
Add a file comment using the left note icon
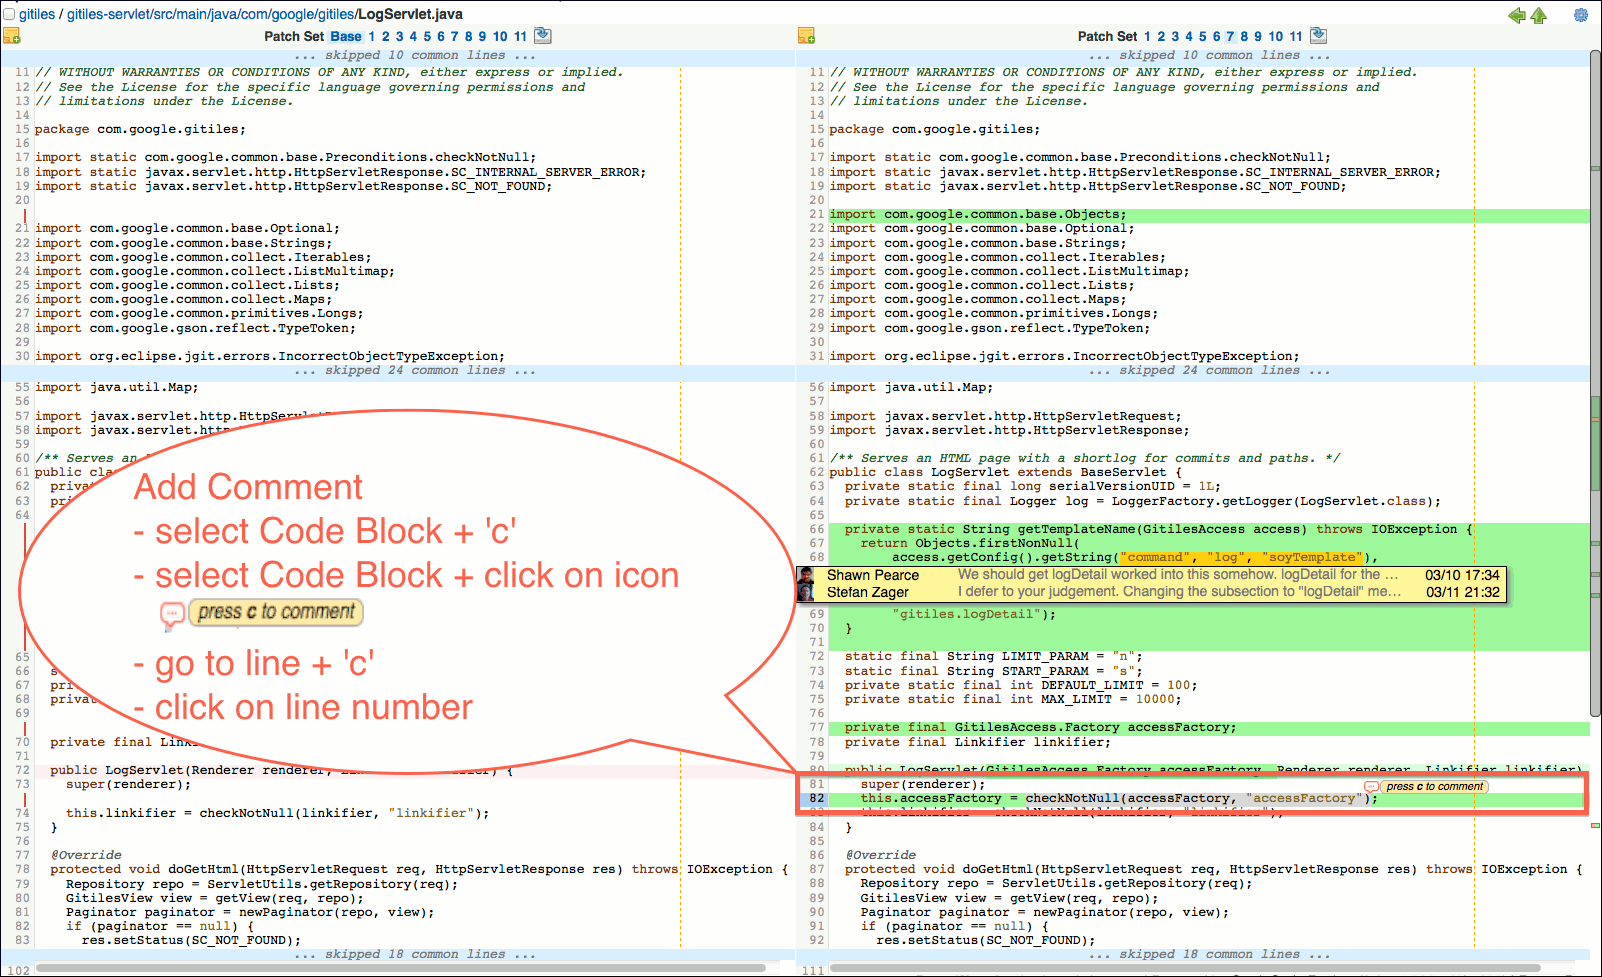pos(13,36)
